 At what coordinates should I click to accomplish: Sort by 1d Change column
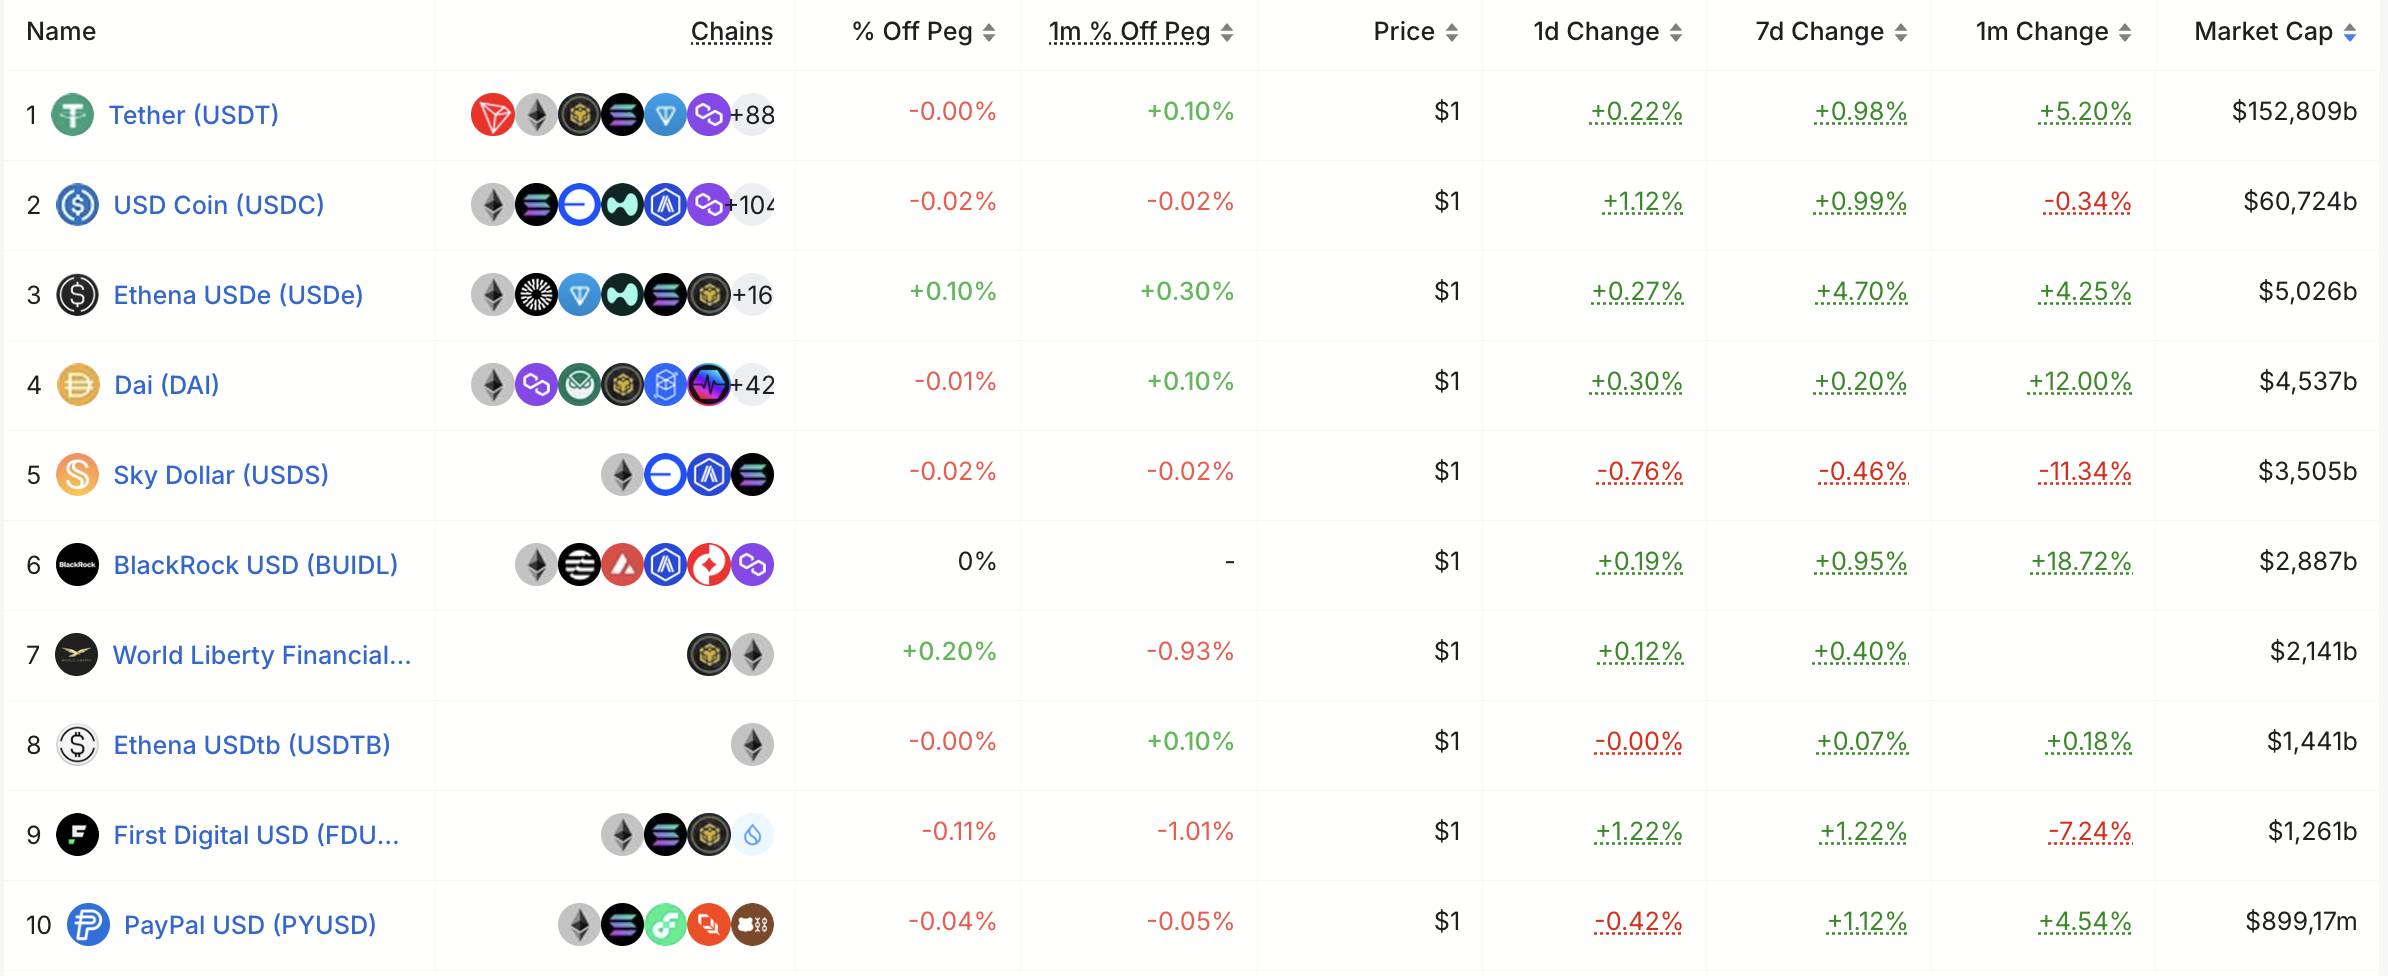click(x=1607, y=32)
